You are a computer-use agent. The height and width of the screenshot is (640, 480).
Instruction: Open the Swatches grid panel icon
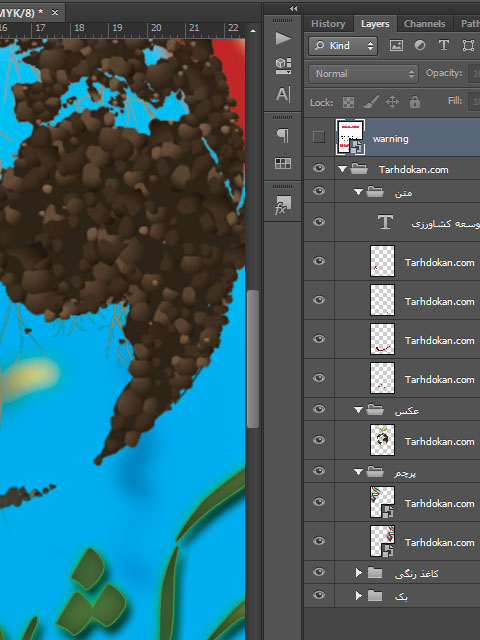coord(283,164)
